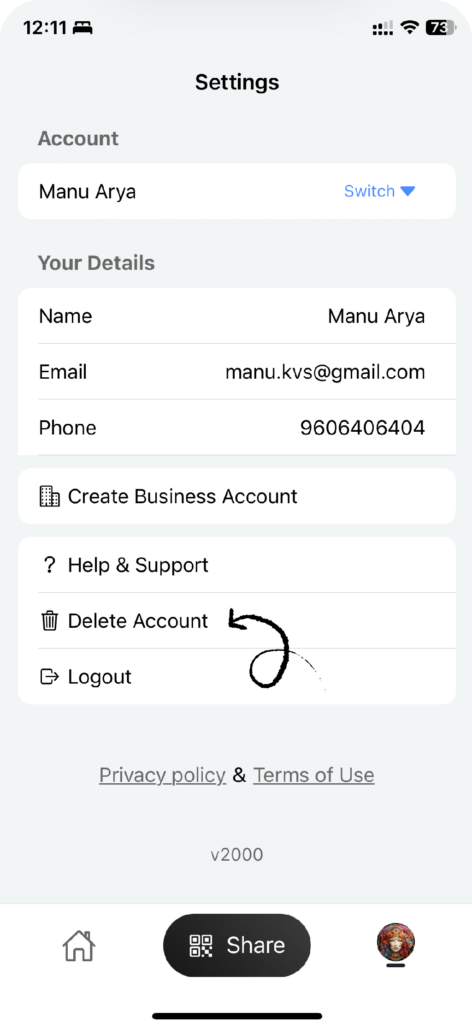Tap the building icon for business account
Image resolution: width=472 pixels, height=1024 pixels.
pyautogui.click(x=50, y=496)
